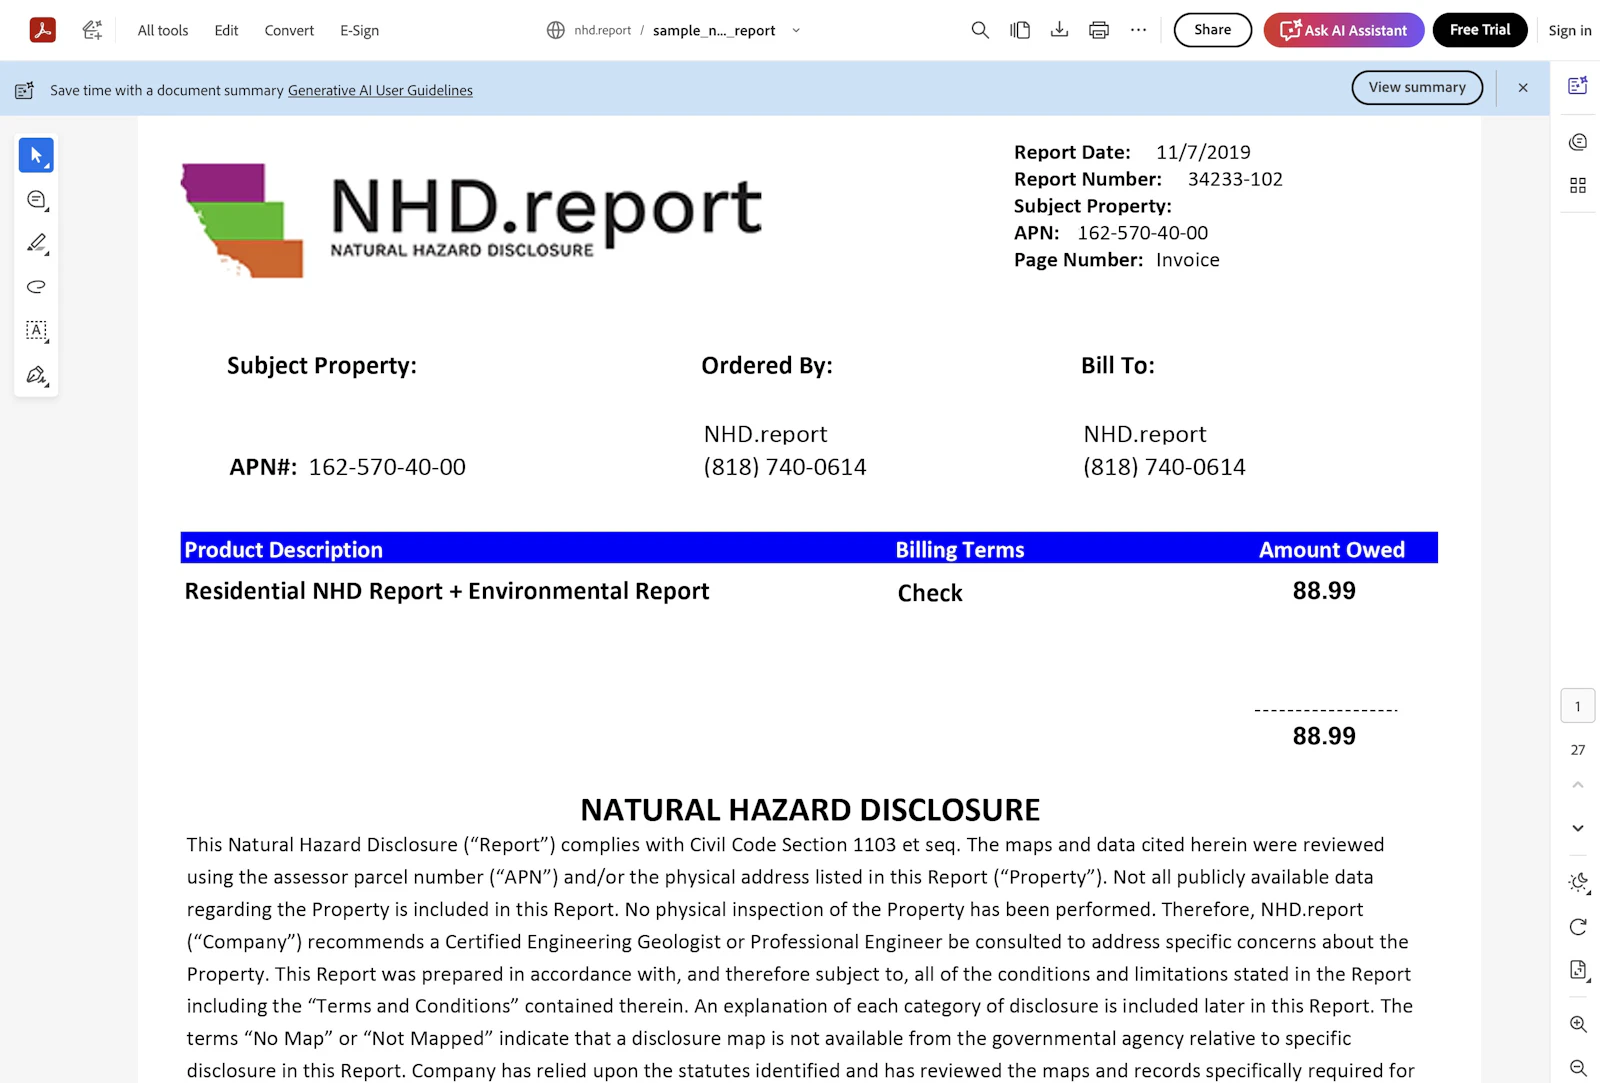Screen dimensions: 1600x1083
Task: Click the APN# 162-570-40-00 text under Subject Property
Action: [x=348, y=467]
